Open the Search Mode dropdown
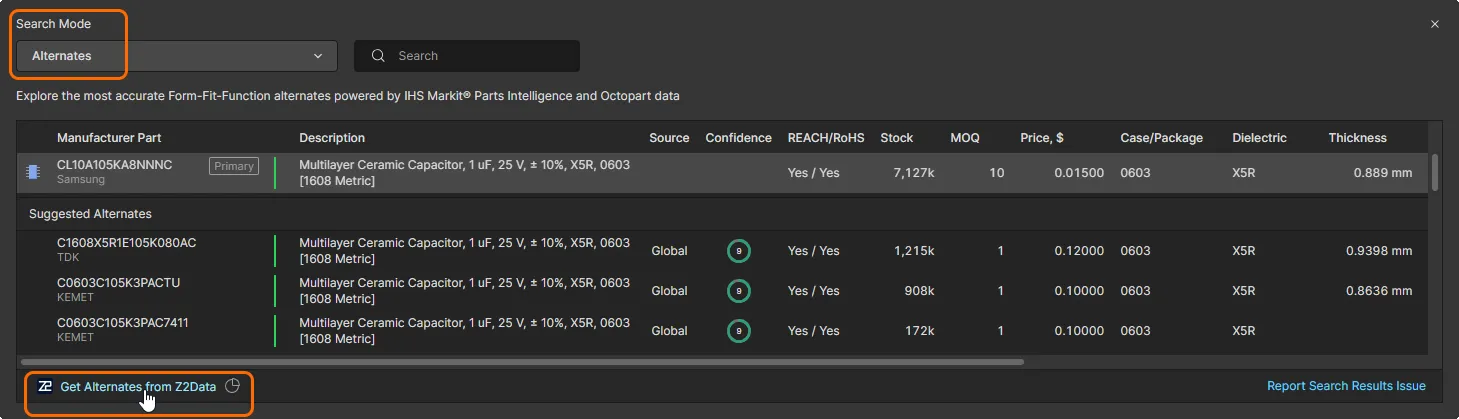 coord(177,56)
